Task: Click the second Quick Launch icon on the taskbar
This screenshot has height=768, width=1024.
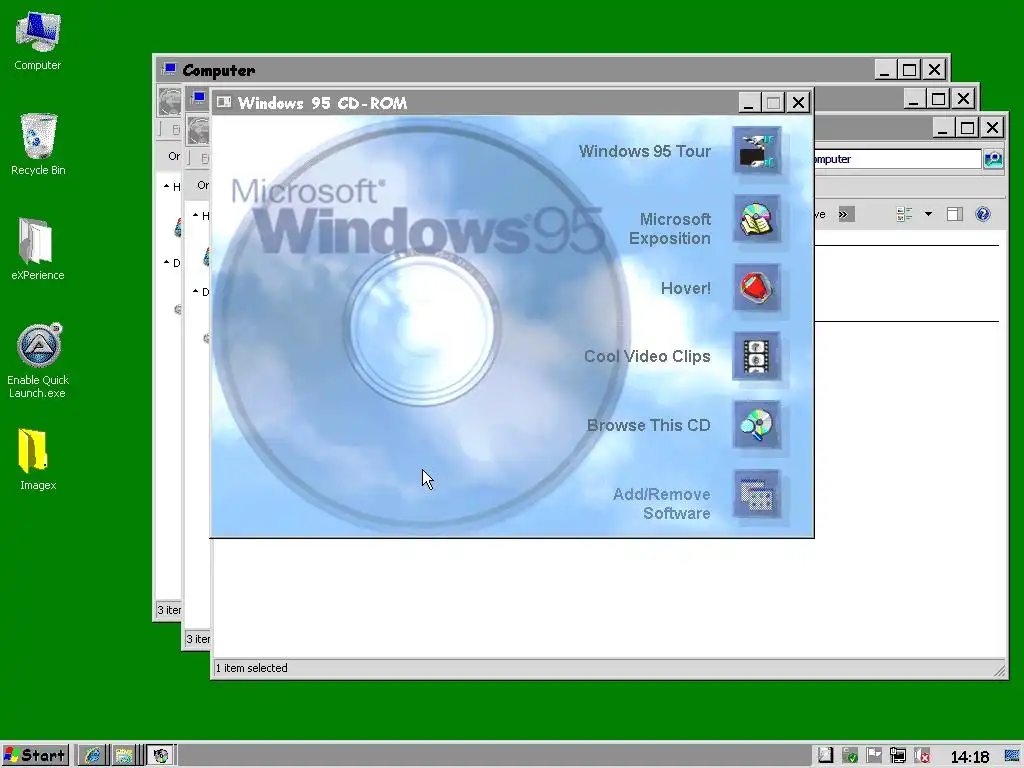Action: pos(123,756)
